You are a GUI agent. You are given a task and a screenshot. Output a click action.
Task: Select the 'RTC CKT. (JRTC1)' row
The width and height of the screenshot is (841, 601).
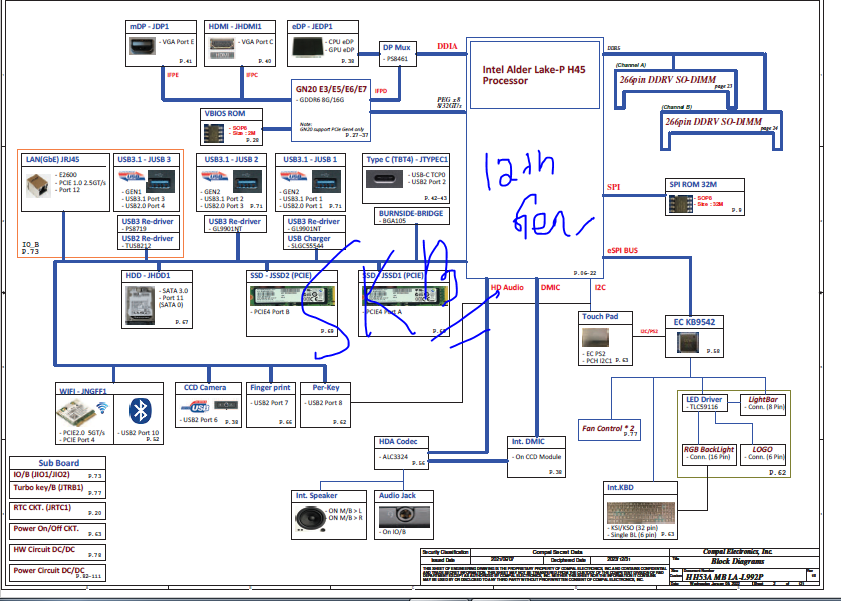(x=57, y=510)
